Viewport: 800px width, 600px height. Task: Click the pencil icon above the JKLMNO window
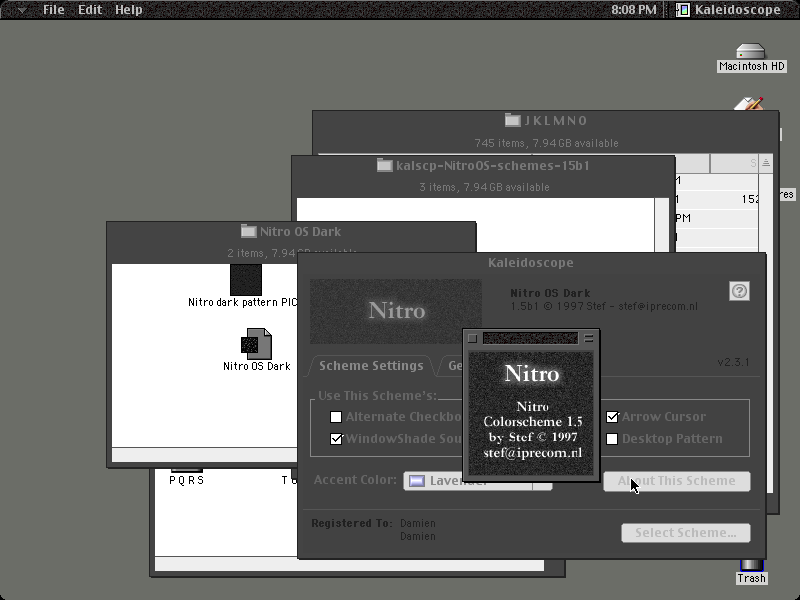click(x=749, y=104)
